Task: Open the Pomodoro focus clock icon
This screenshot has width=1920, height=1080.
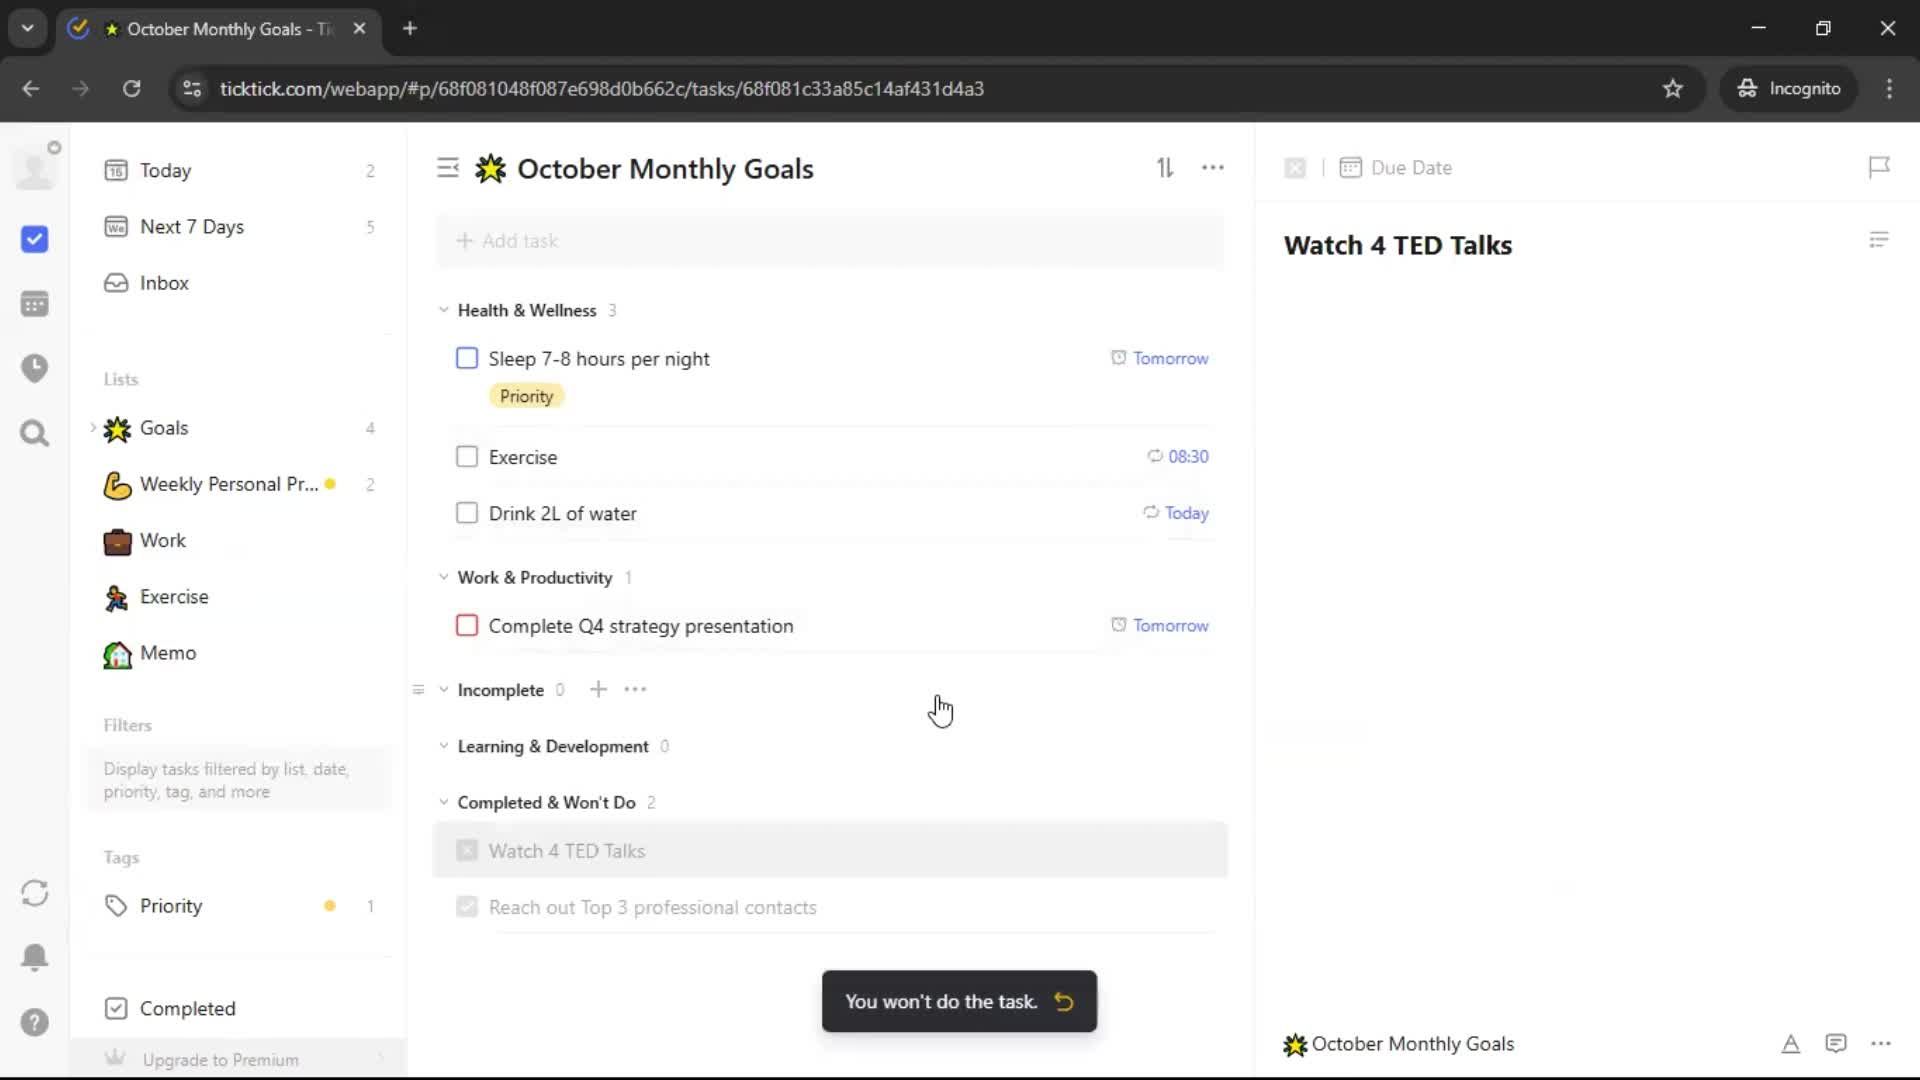Action: [34, 368]
